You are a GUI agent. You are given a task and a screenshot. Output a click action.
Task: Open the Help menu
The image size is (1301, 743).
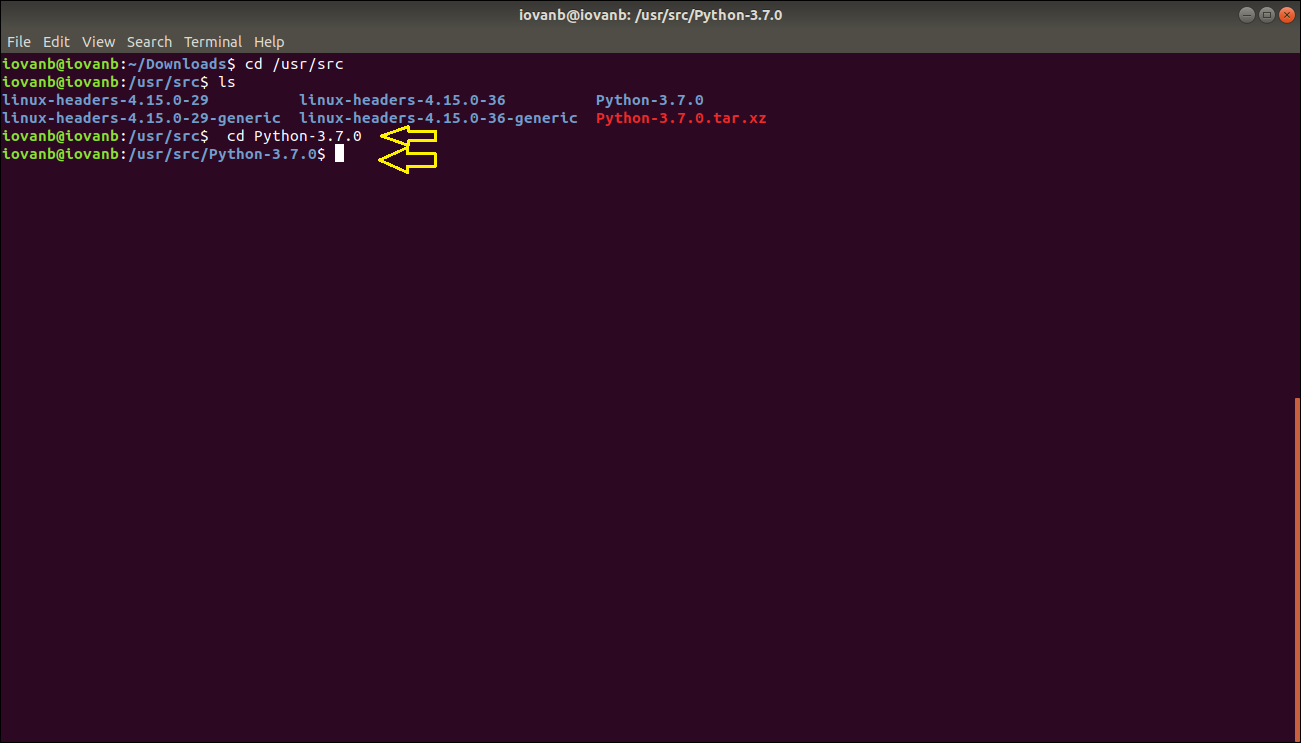(x=269, y=41)
